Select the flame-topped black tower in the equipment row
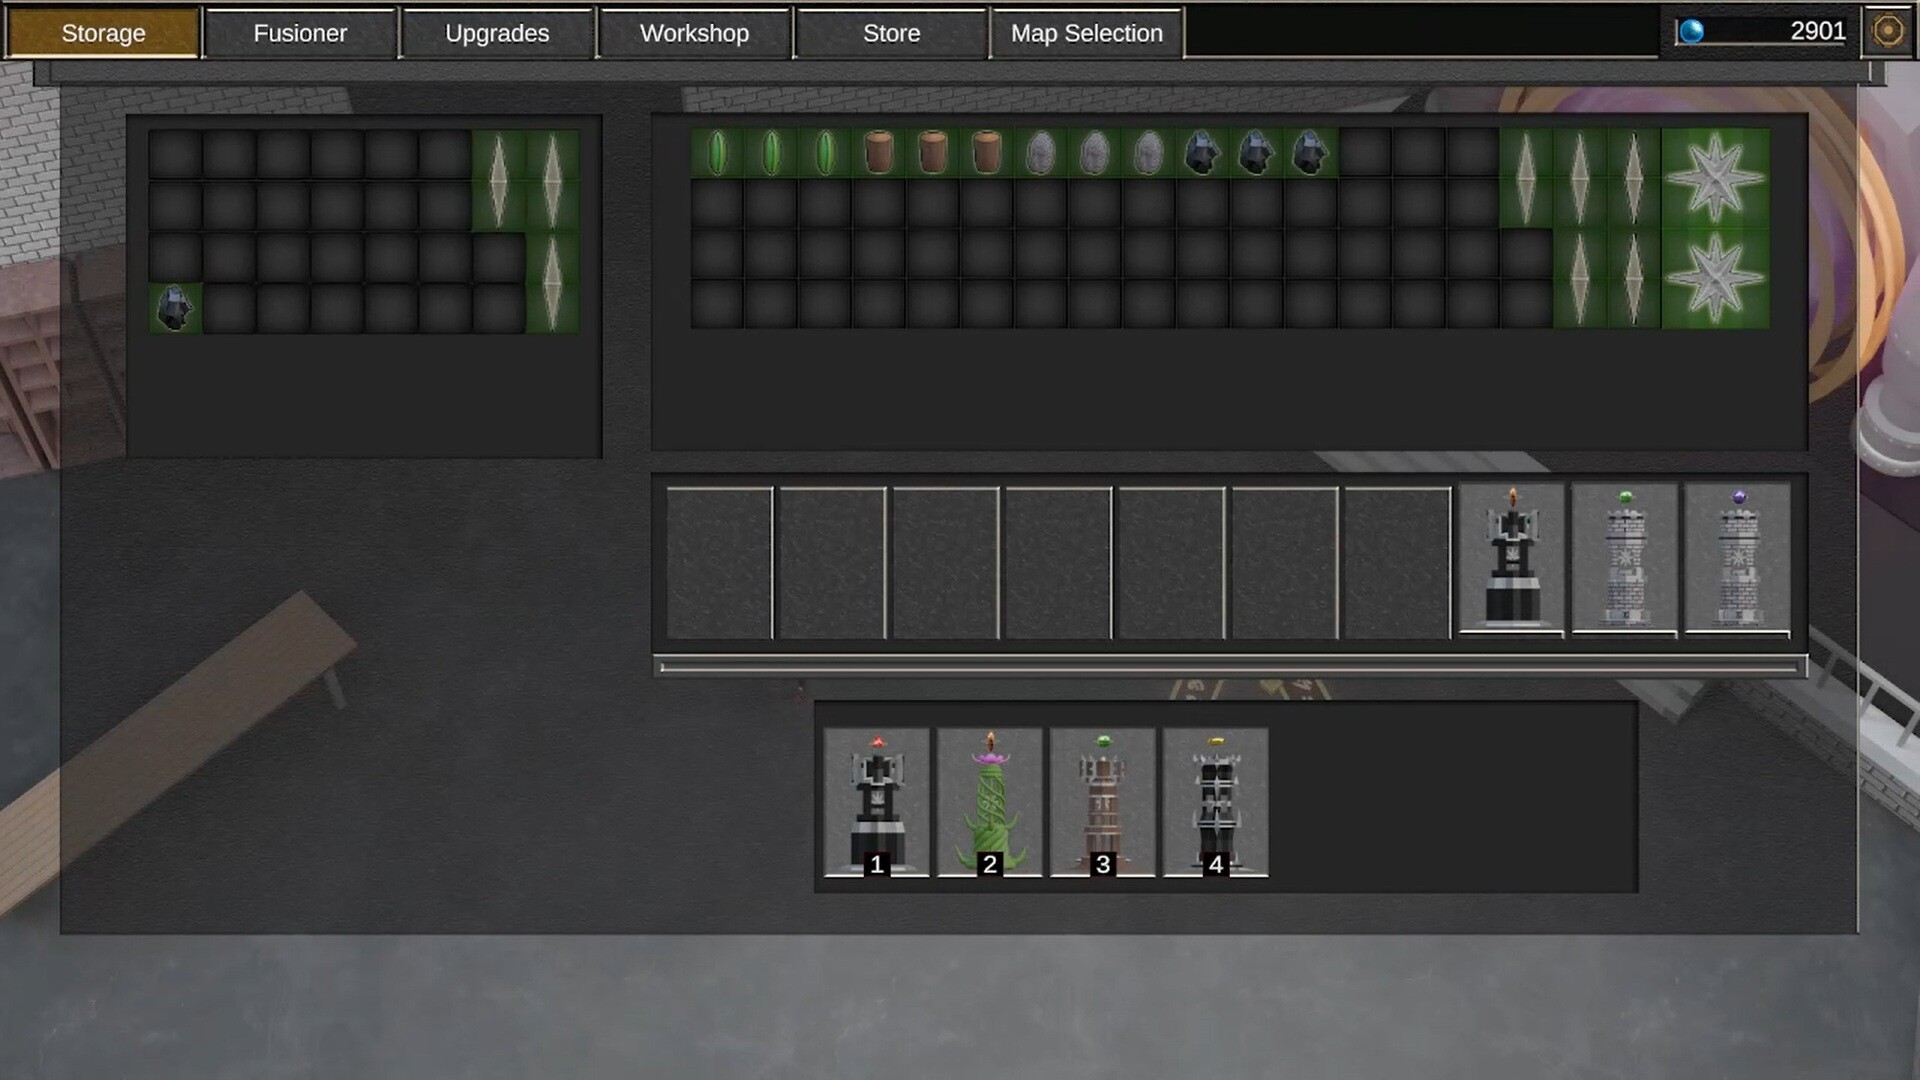 (x=1510, y=560)
